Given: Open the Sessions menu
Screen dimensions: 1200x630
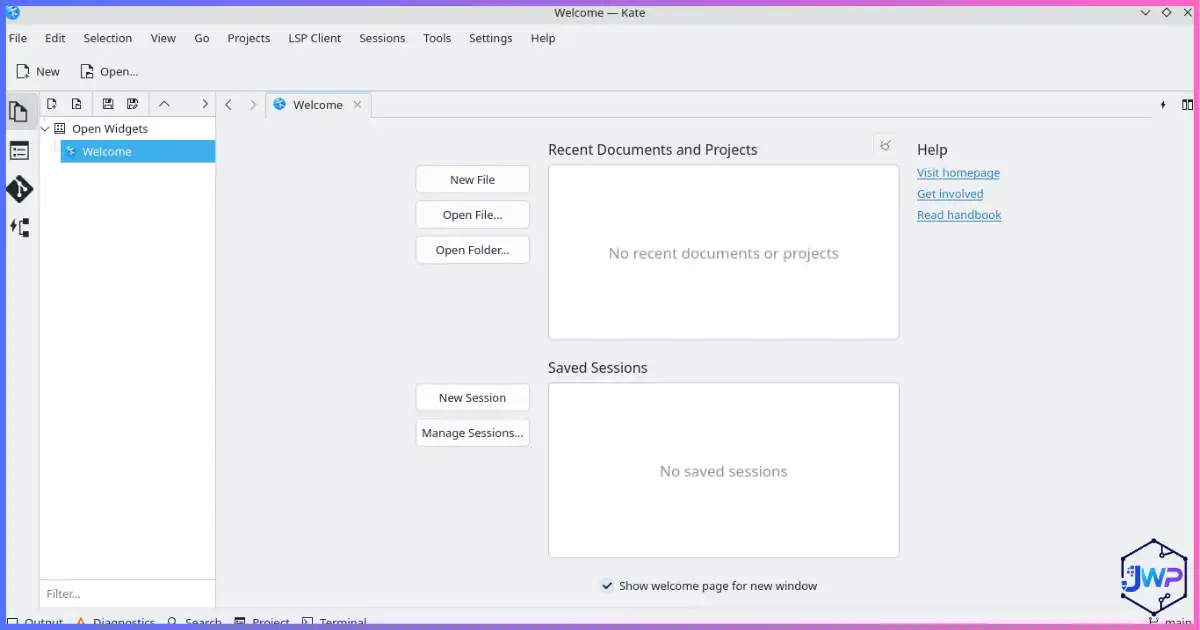Looking at the screenshot, I should (x=382, y=38).
